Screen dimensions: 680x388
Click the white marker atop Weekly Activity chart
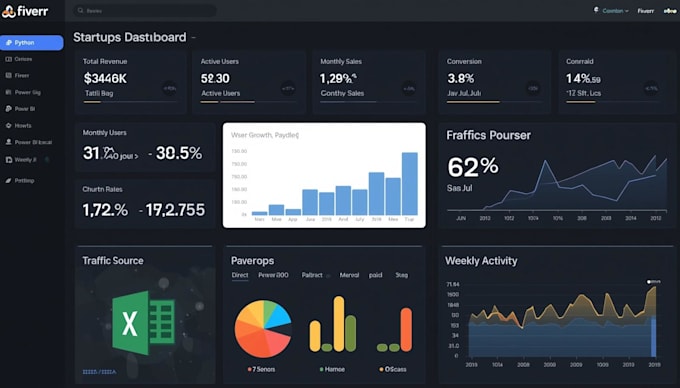coord(649,282)
